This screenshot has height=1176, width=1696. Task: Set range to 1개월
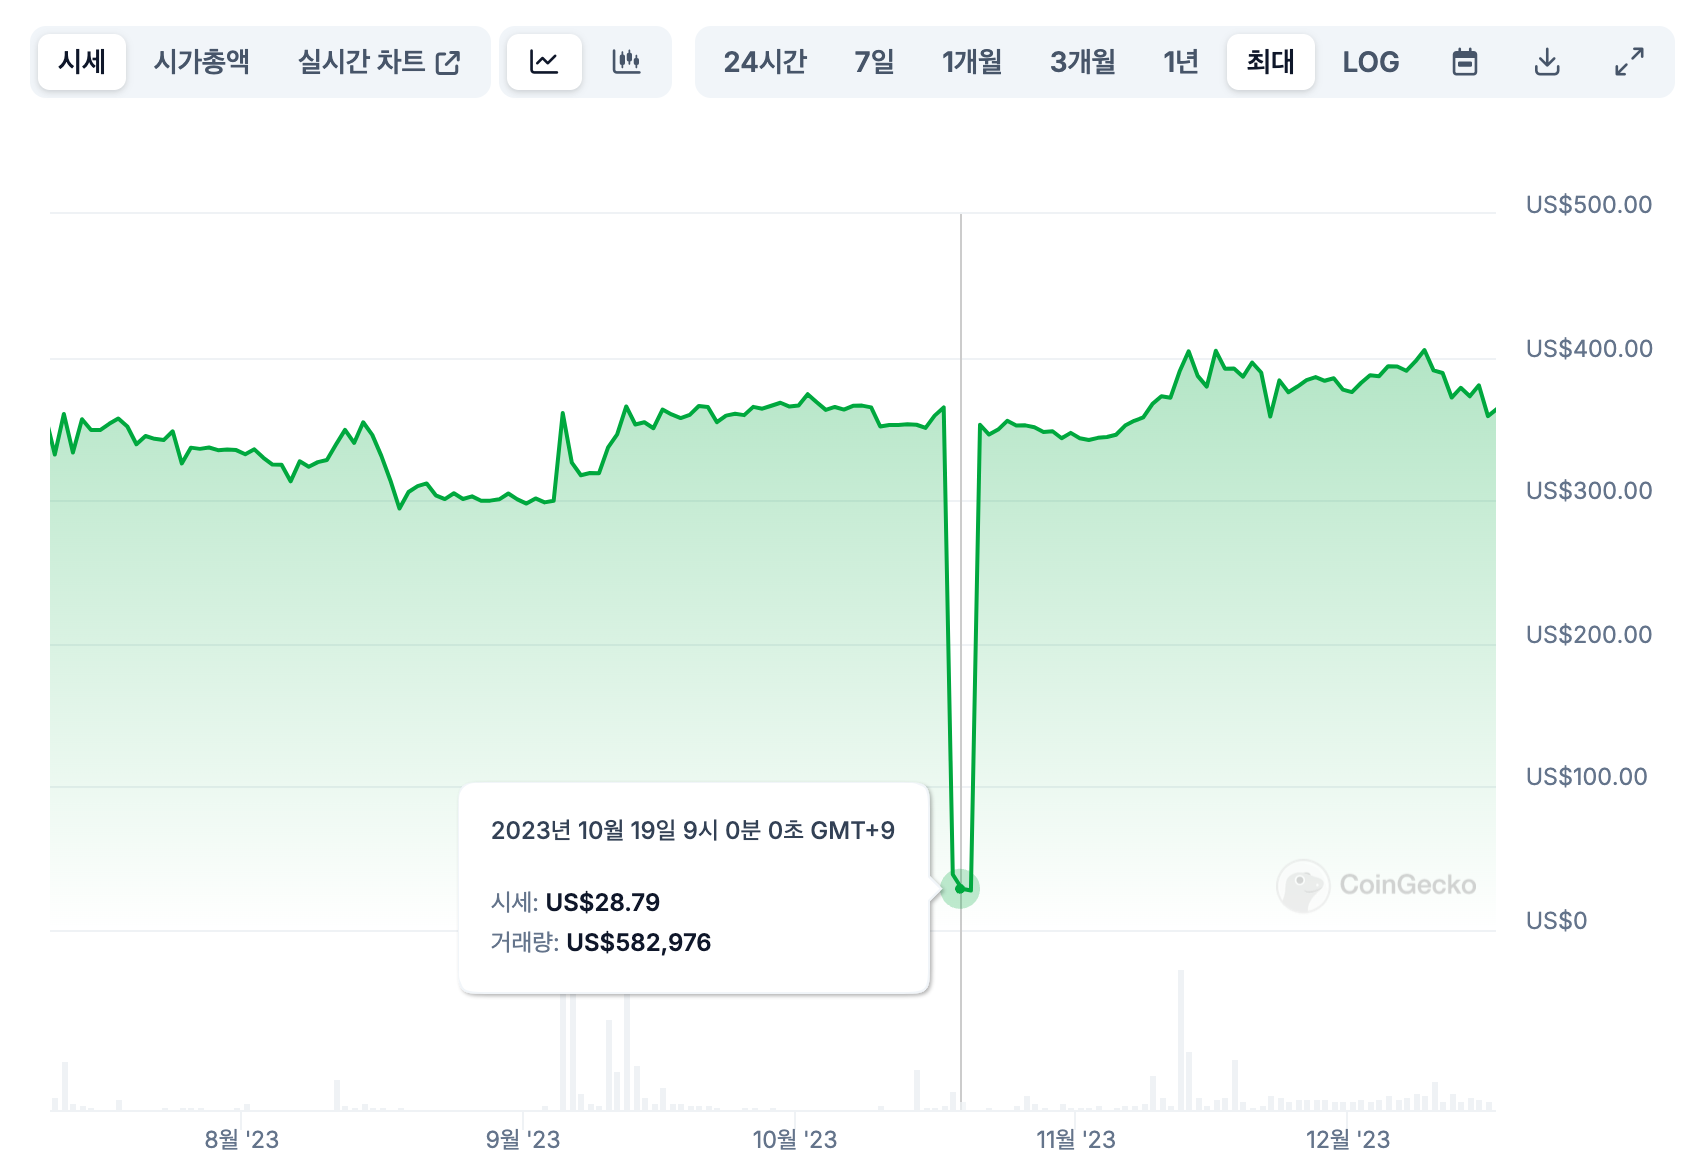[972, 62]
